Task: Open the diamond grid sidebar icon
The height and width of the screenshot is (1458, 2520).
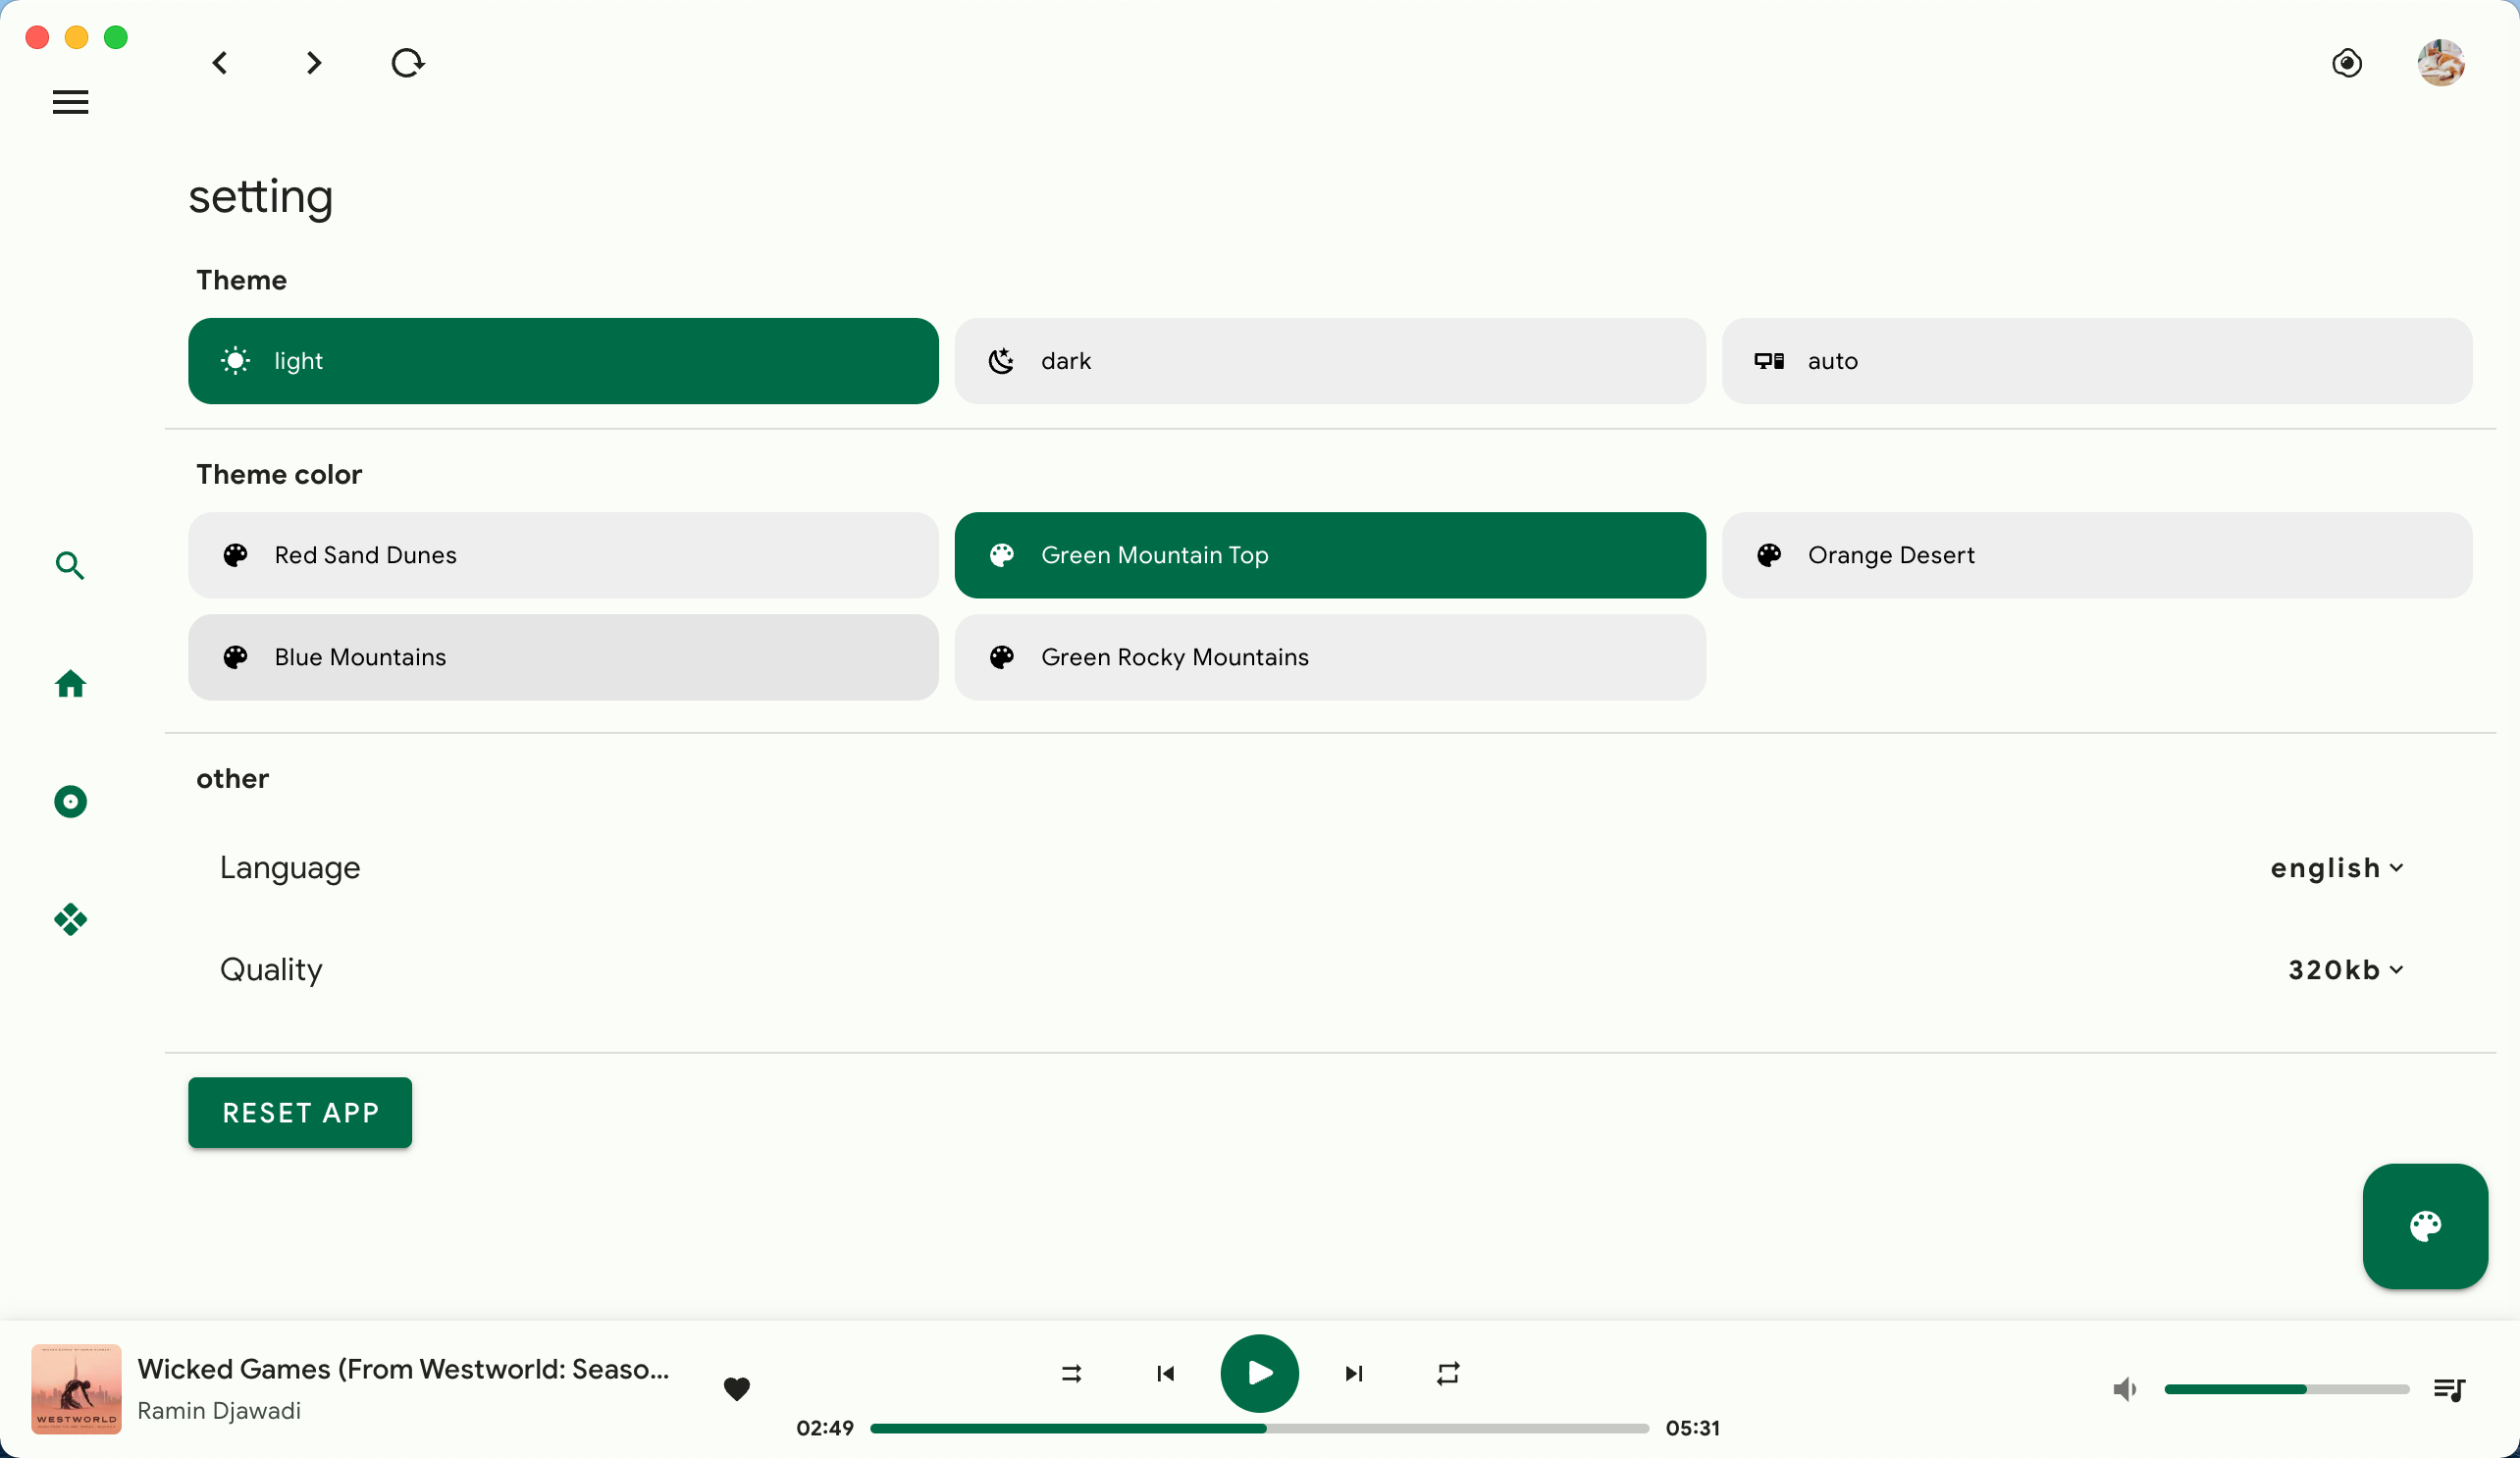Action: tap(70, 920)
